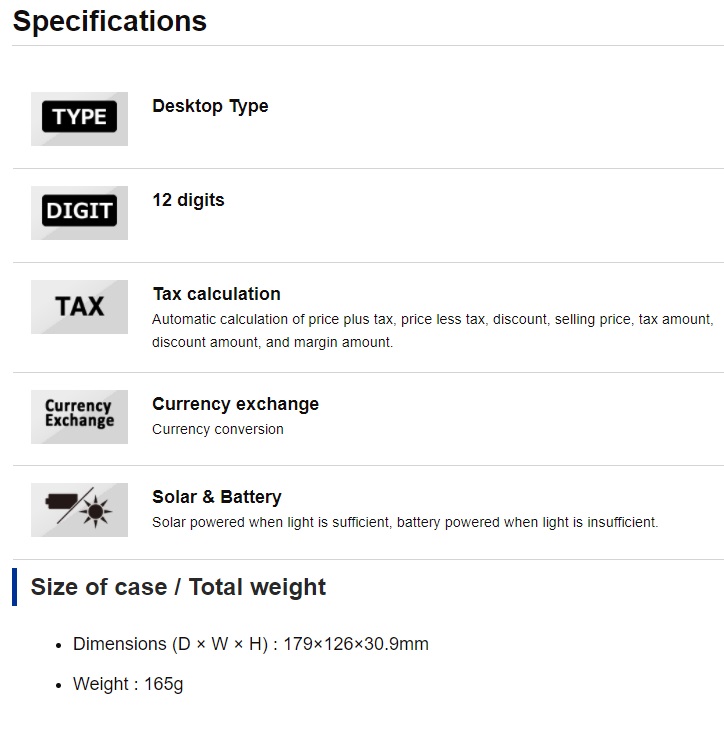Viewport: 724px width, 729px height.
Task: Click the Weight 165g list item
Action: 128,684
